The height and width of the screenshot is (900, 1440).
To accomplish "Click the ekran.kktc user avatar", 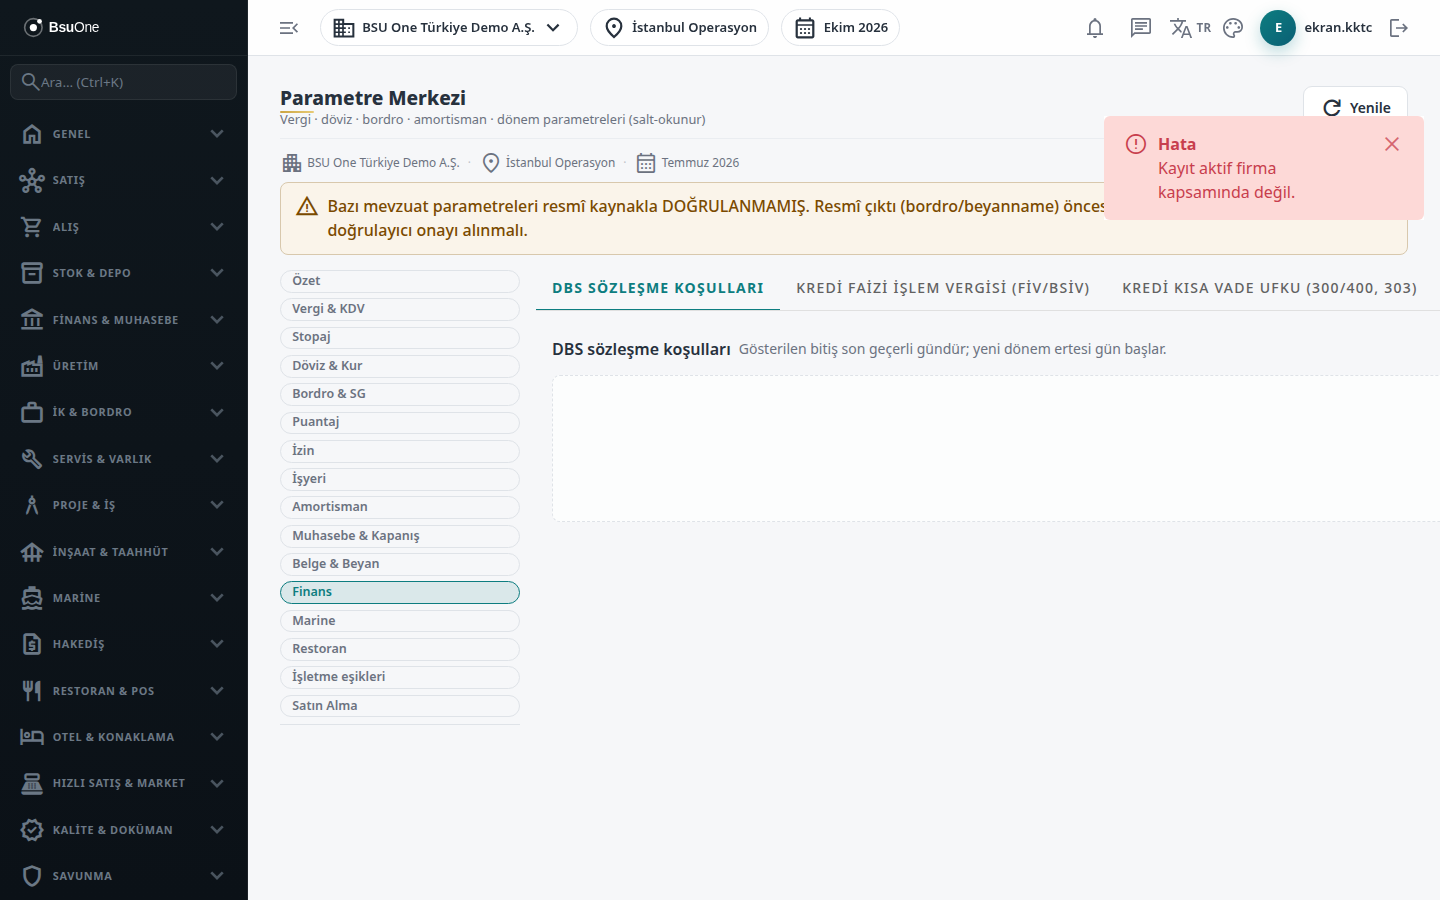I will click(1278, 28).
